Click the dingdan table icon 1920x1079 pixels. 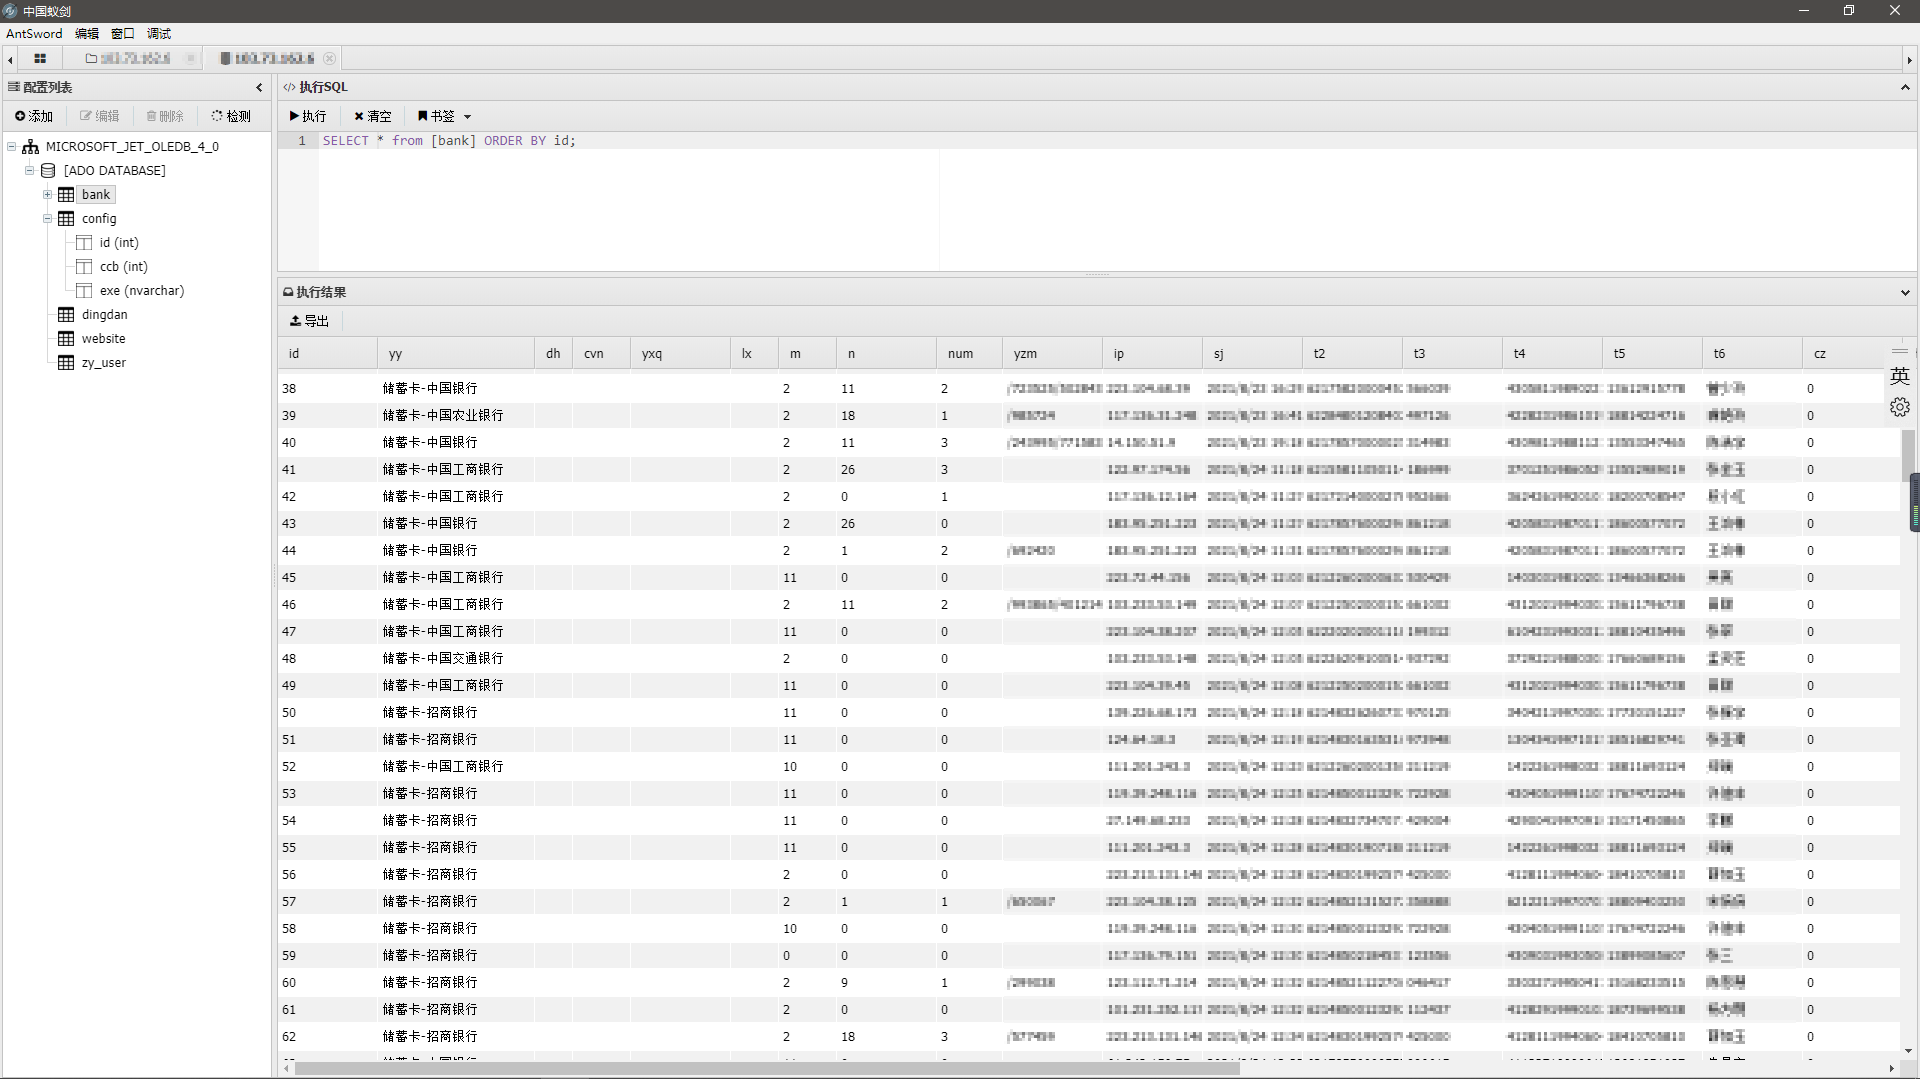click(x=66, y=314)
